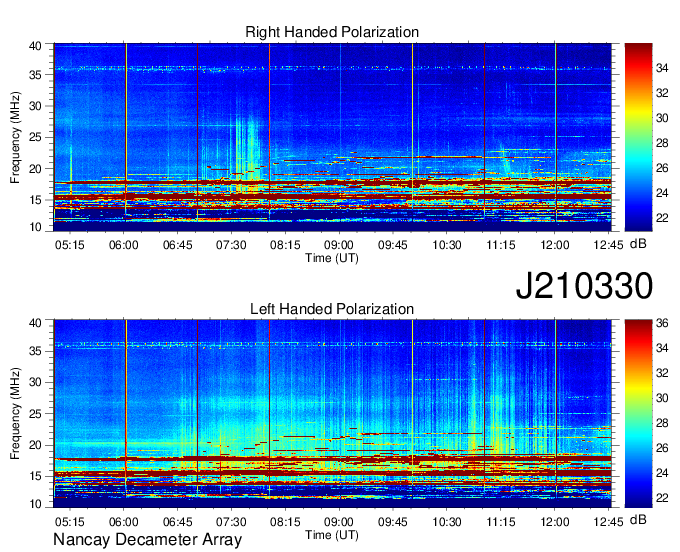Click the 07:30 tick in Right Handed plot
Screen dimensions: 680x552
[231, 245]
